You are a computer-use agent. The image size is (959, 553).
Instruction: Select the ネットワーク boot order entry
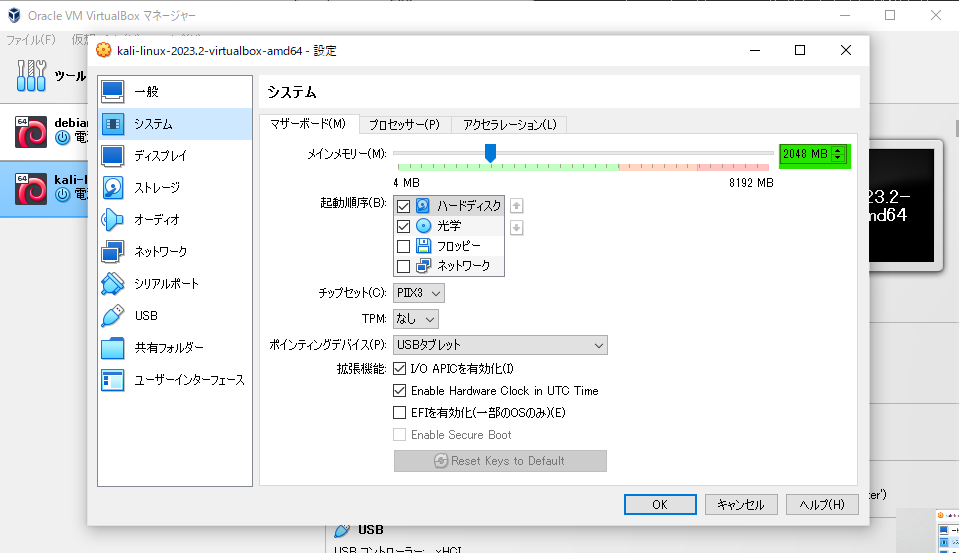[x=449, y=266]
